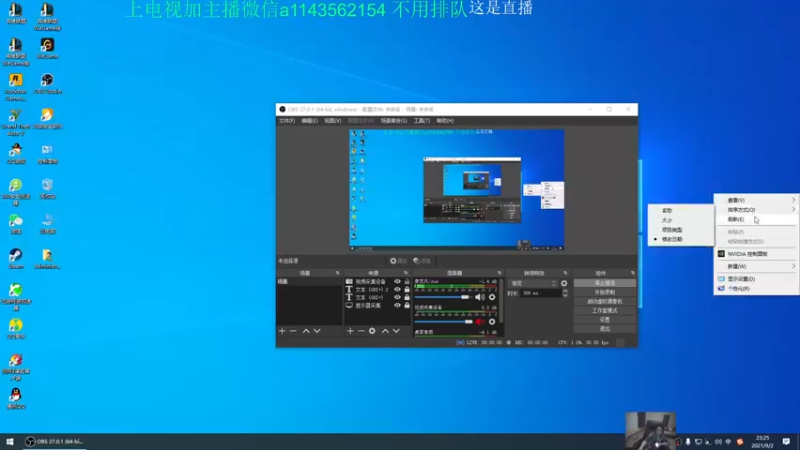Choose NVIDIA 控制面板 from context menu
This screenshot has width=800, height=450.
[756, 254]
